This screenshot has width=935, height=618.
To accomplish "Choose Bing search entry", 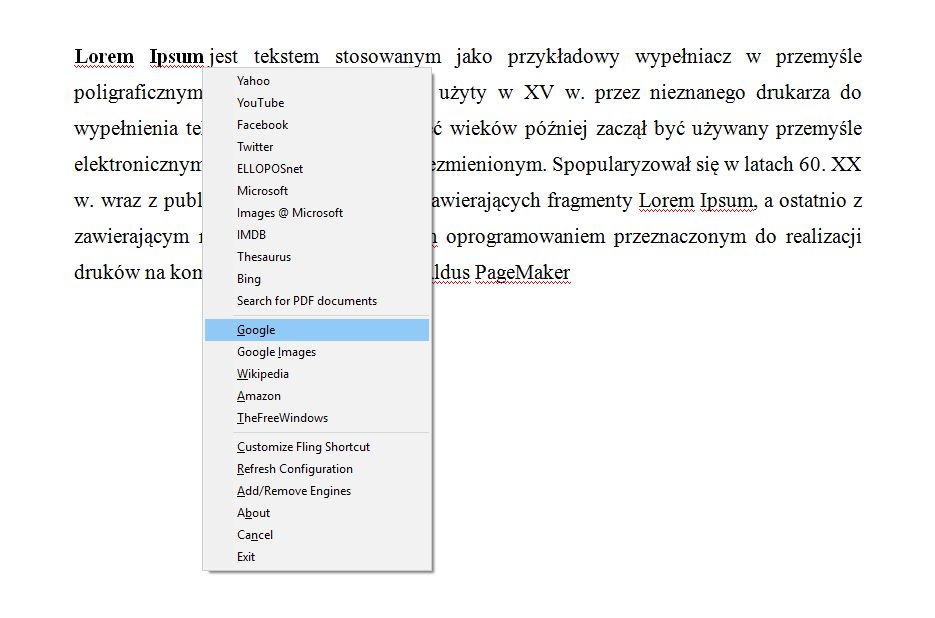I will click(317, 279).
